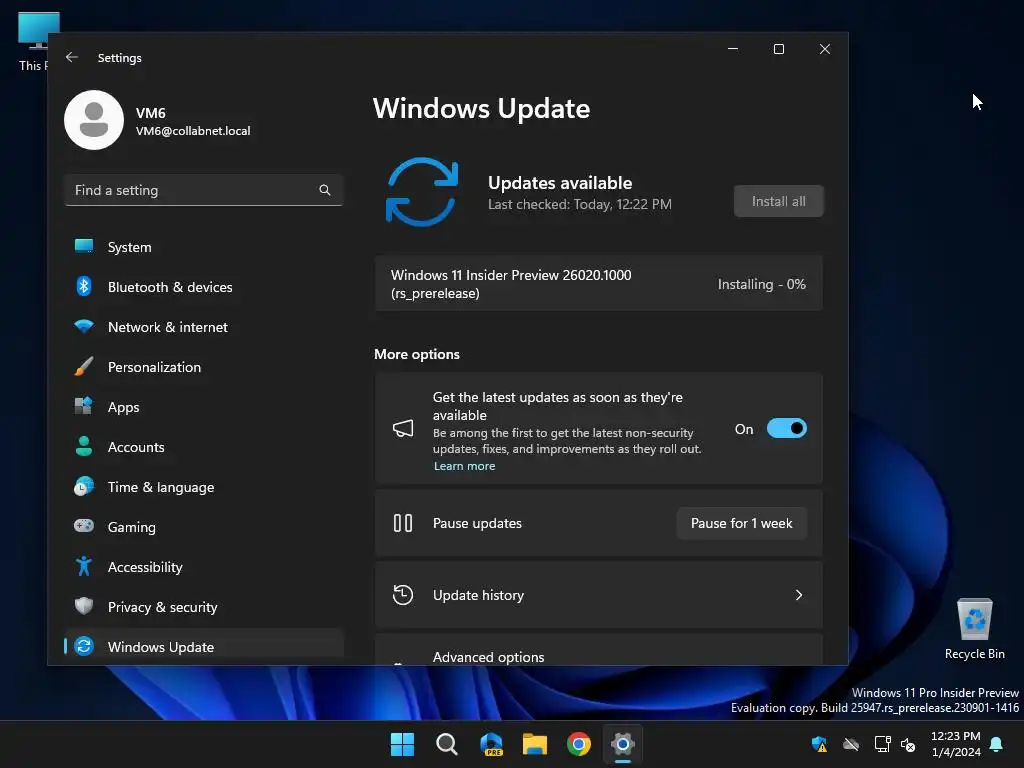Click inside the Find a setting field
This screenshot has height=768, width=1024.
point(204,190)
